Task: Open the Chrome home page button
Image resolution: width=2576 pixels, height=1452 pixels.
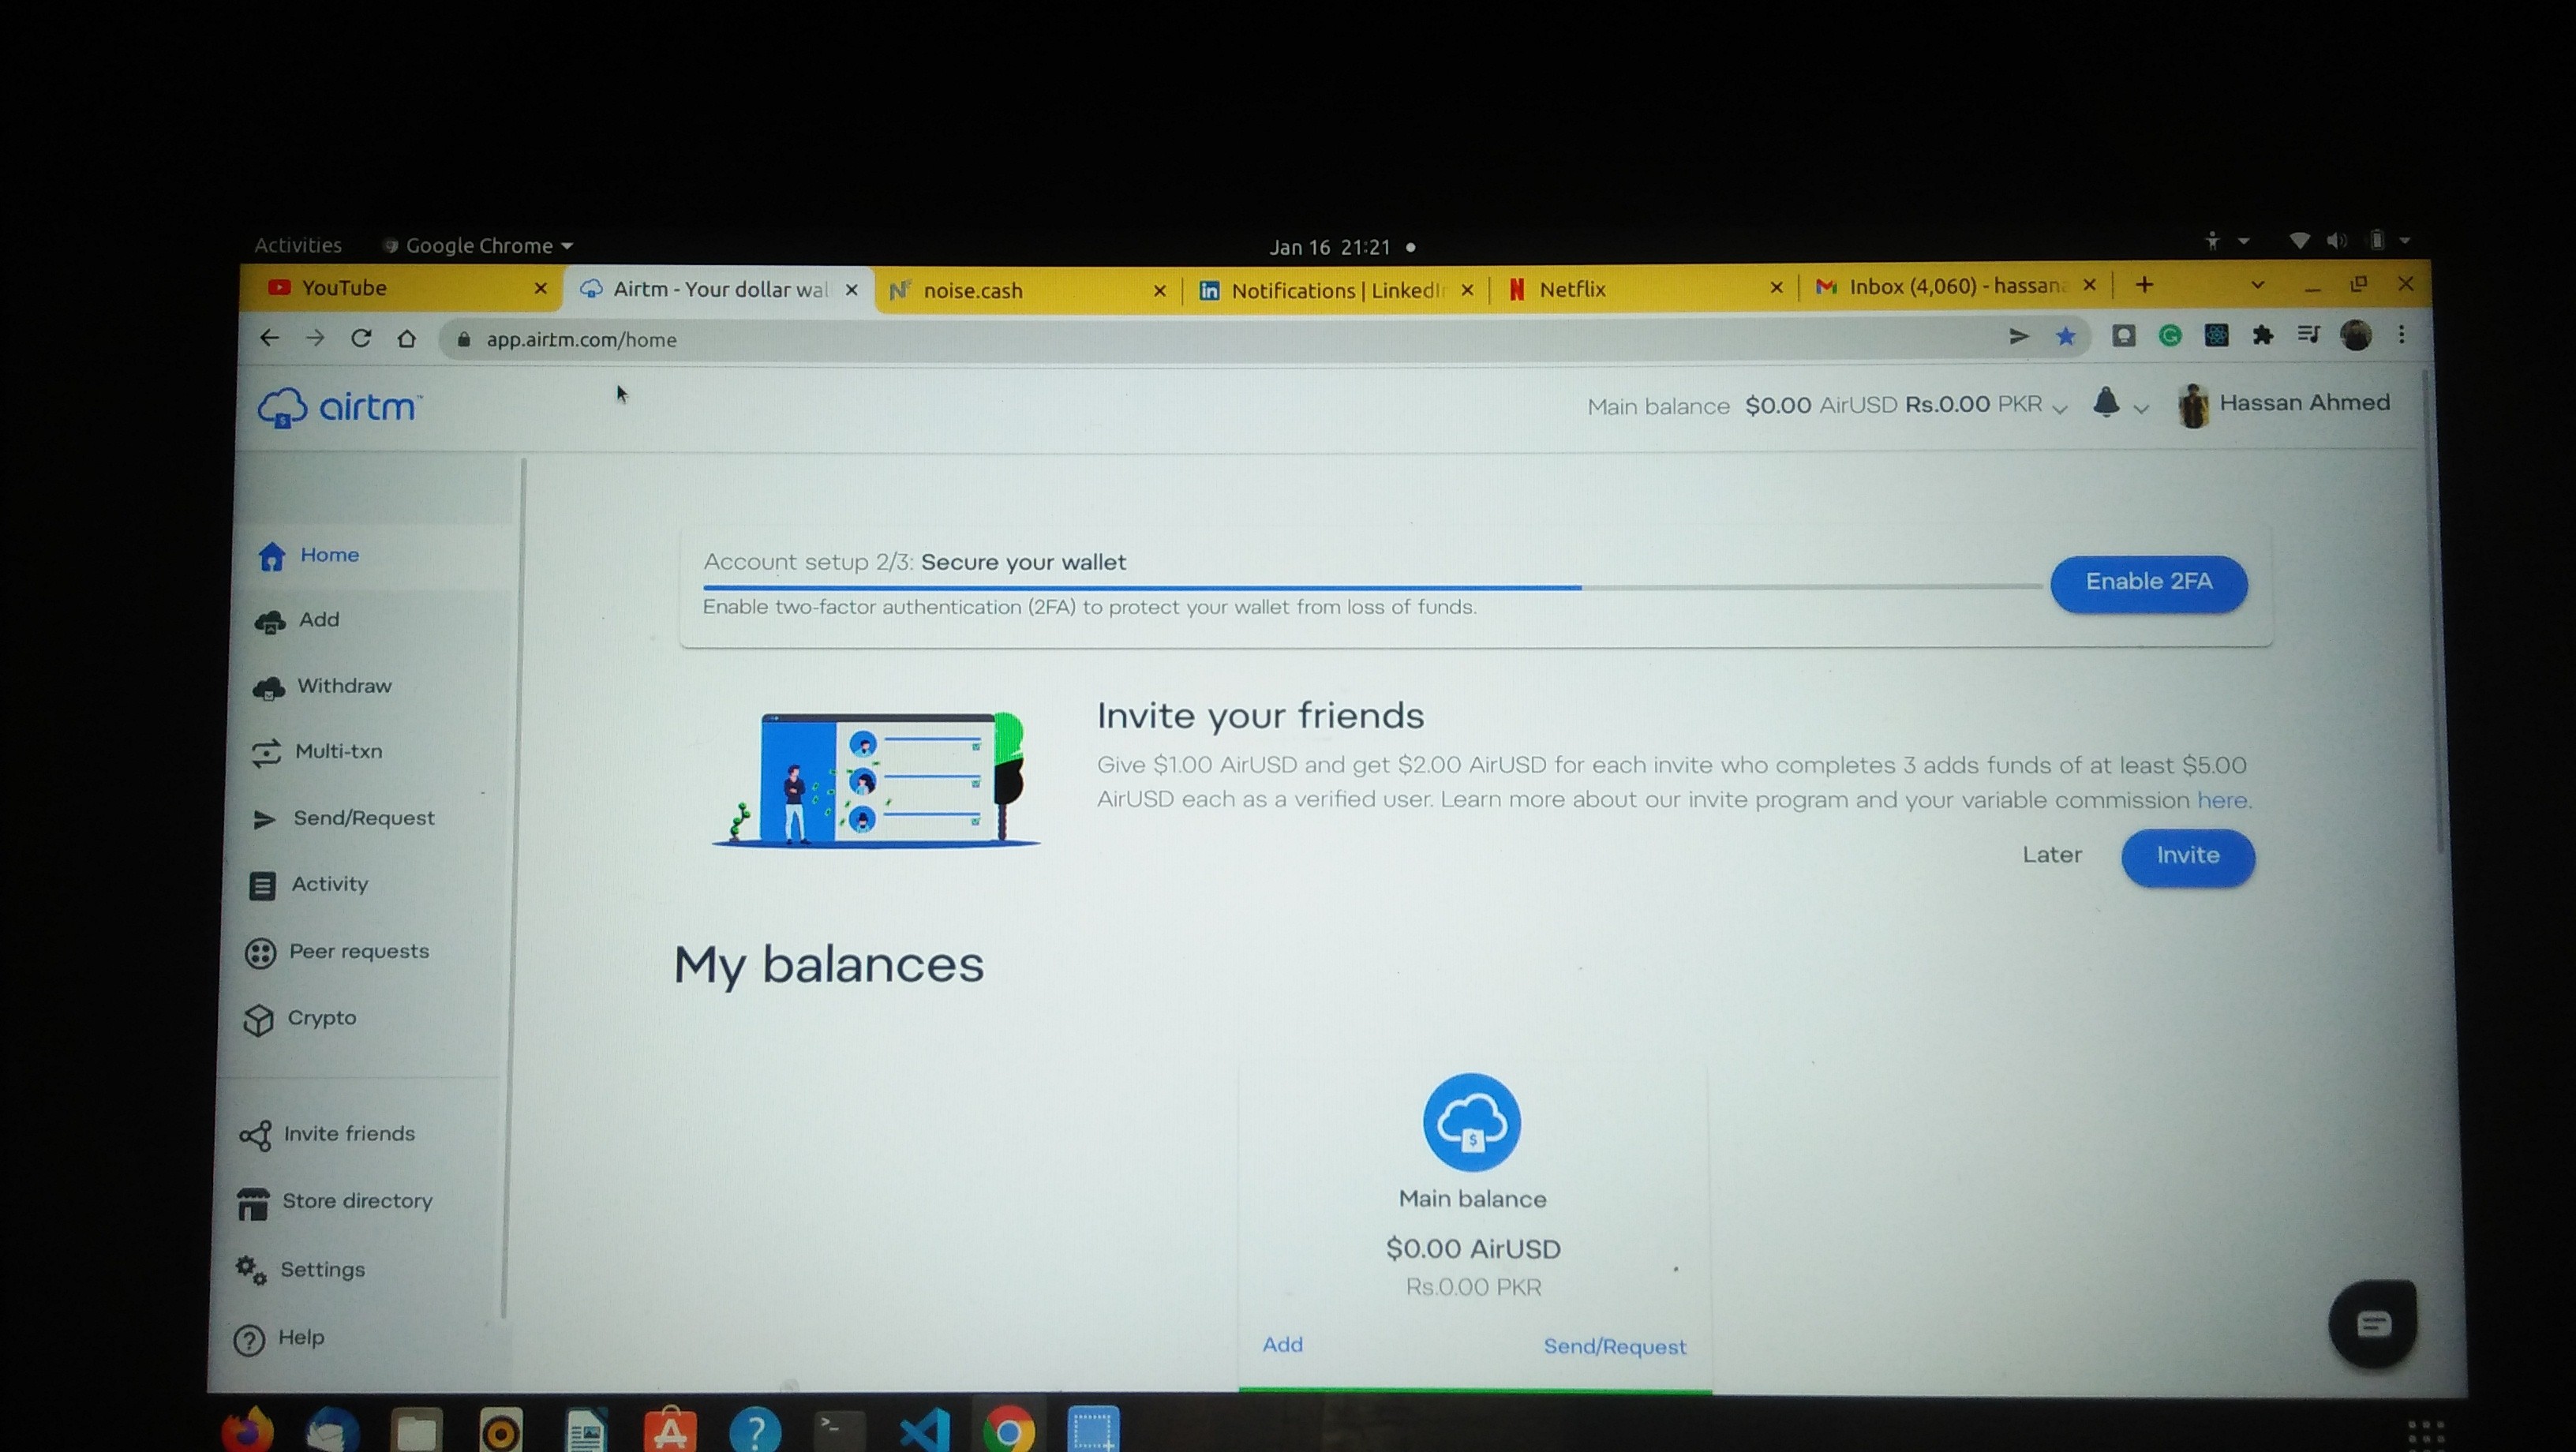Action: coord(407,338)
